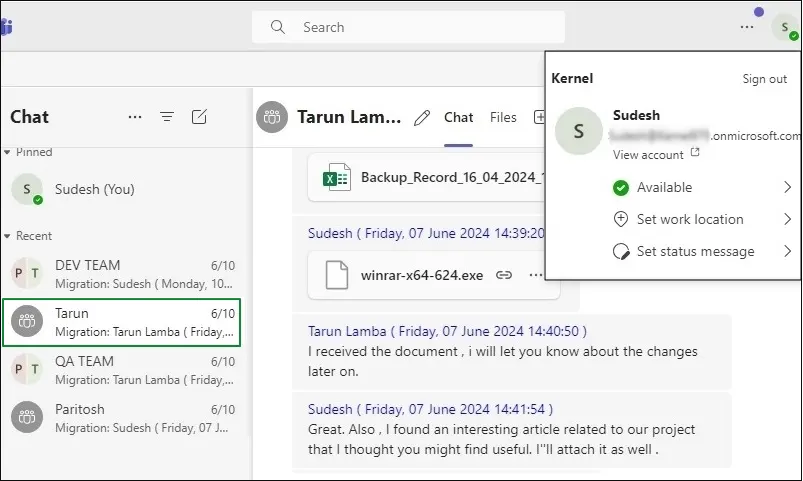The width and height of the screenshot is (803, 481).
Task: Expand Set status message chevron
Action: (x=787, y=252)
